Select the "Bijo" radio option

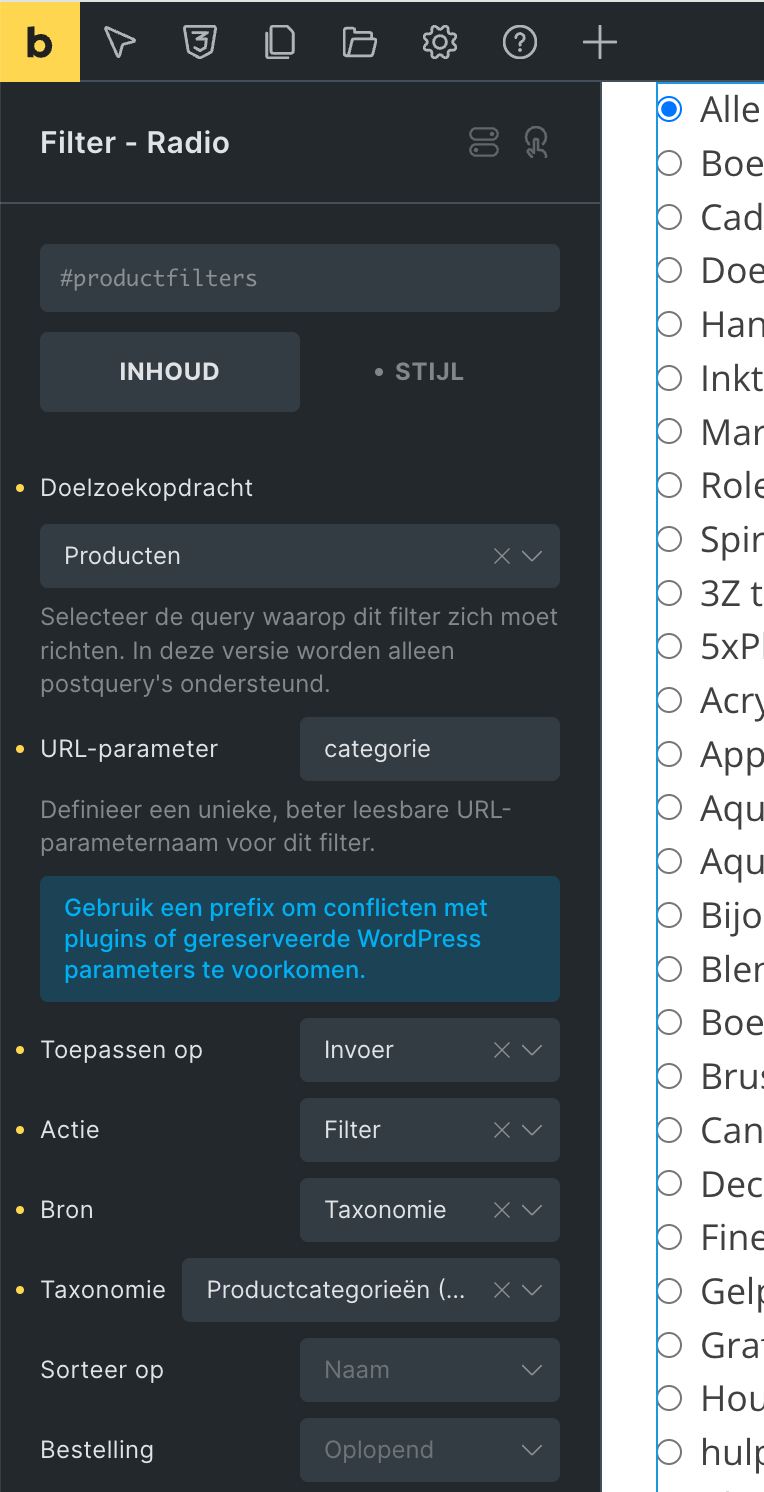tap(670, 914)
